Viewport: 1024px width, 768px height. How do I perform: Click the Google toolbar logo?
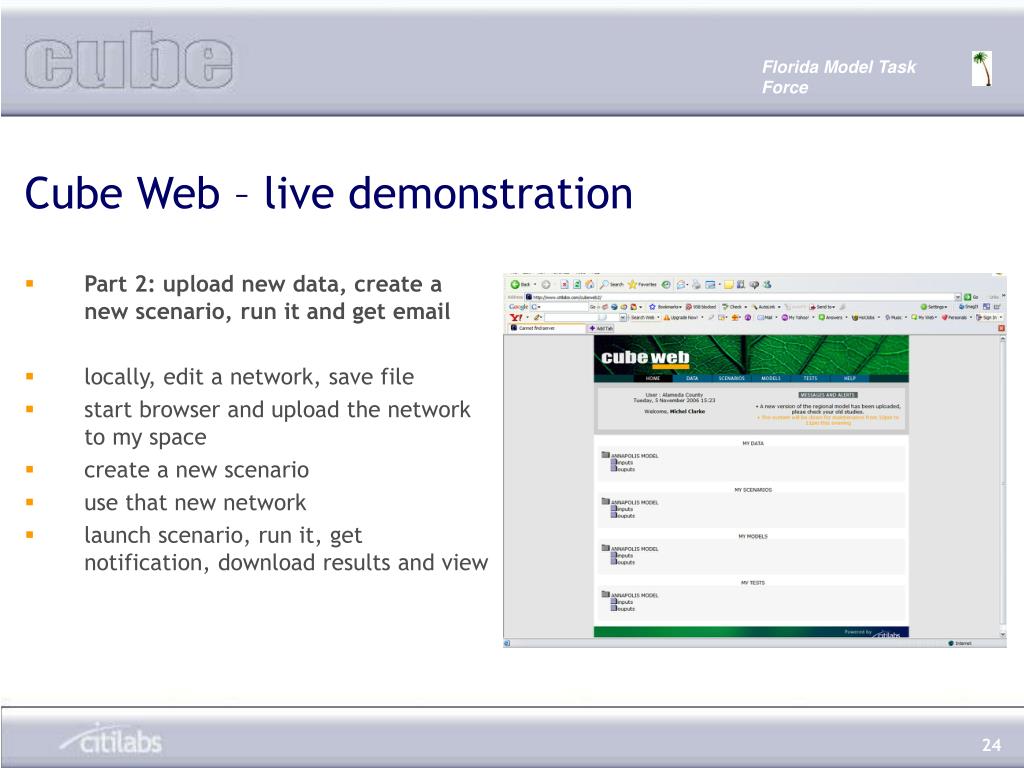point(519,307)
